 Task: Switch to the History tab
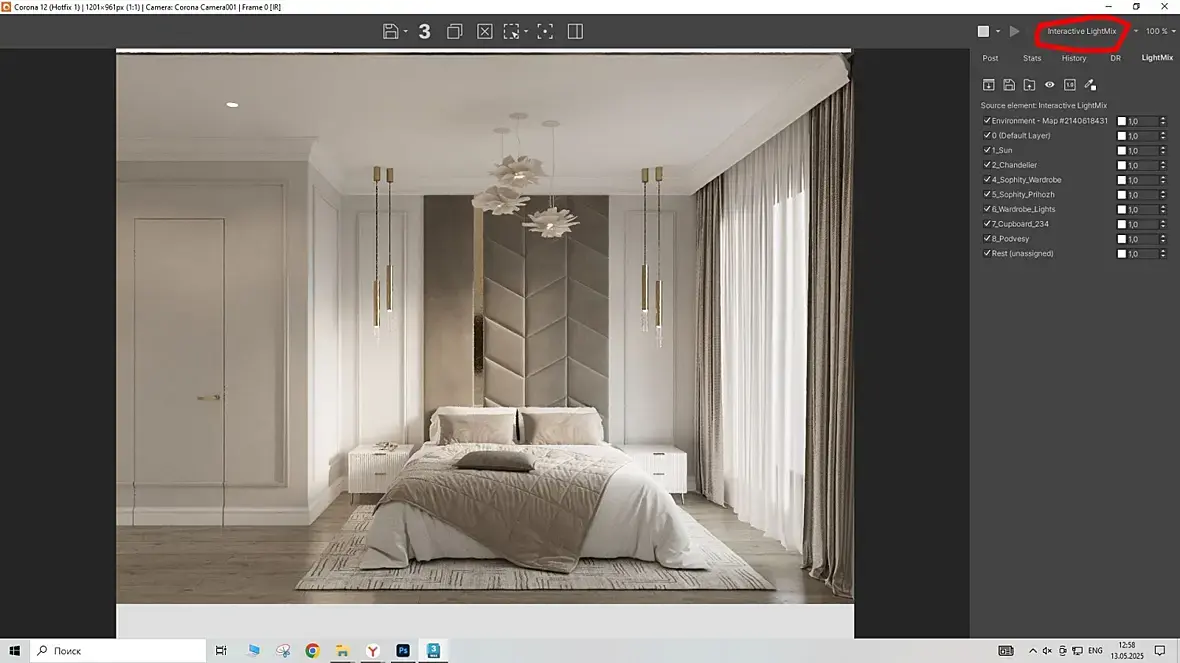[1074, 58]
